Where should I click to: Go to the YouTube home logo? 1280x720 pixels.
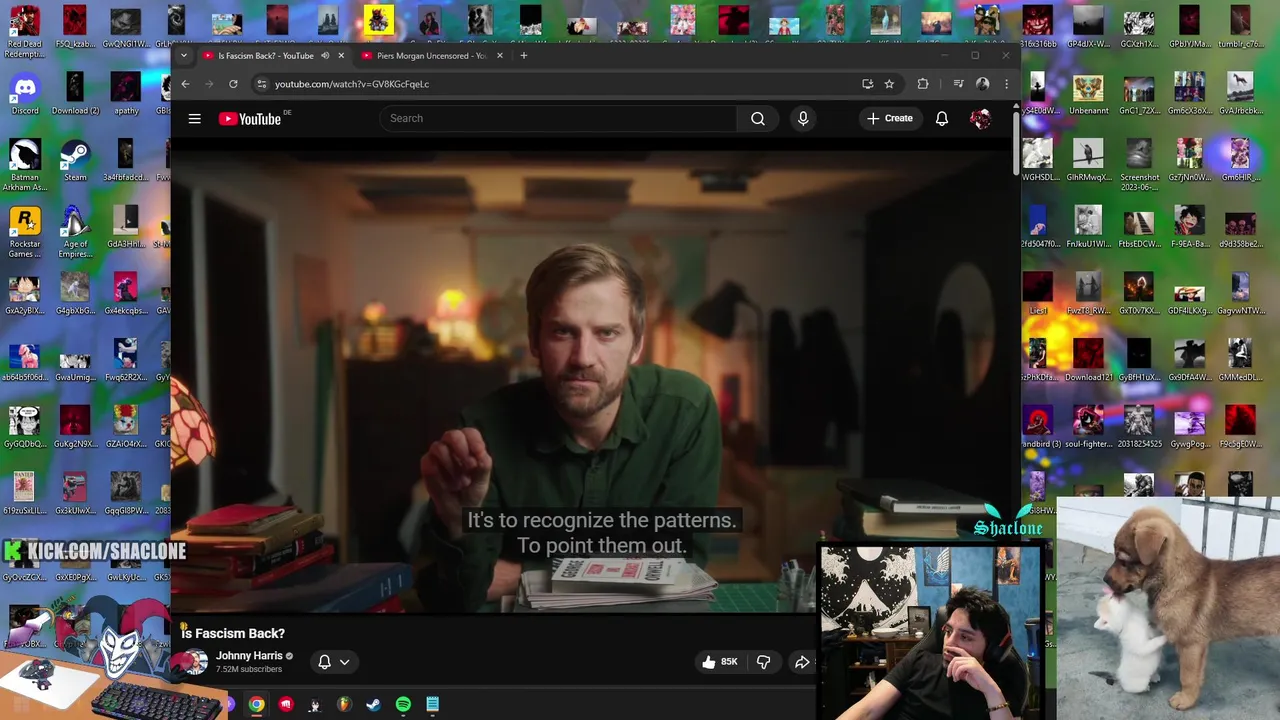pos(250,119)
